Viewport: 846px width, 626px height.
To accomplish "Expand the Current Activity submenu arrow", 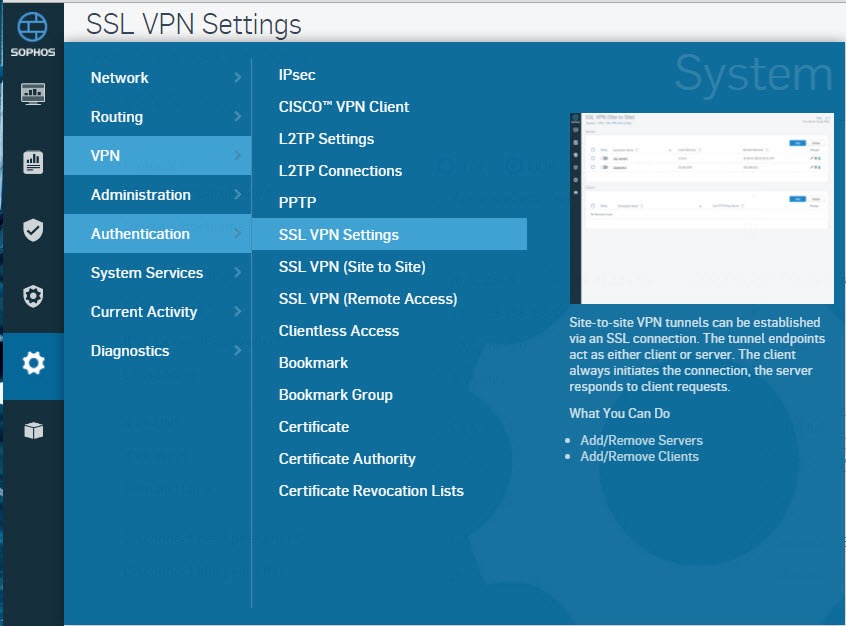I will pyautogui.click(x=237, y=311).
